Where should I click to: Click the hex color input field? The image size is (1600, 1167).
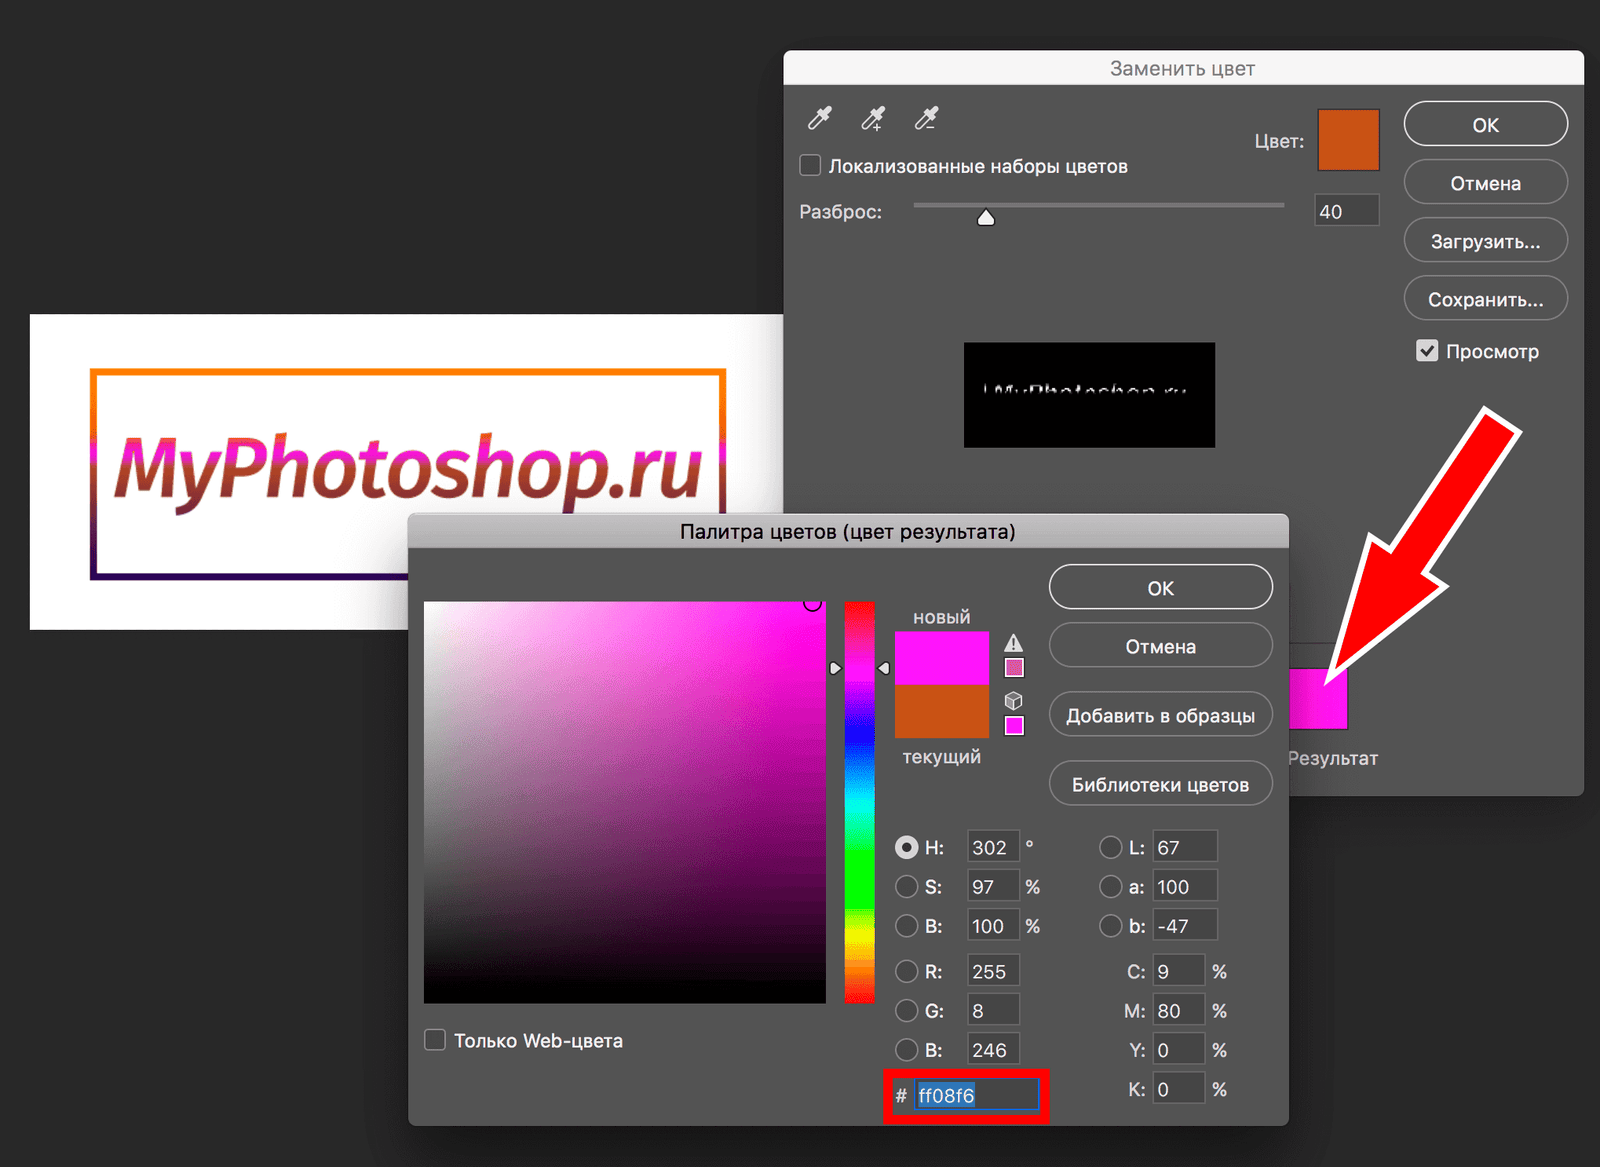(x=975, y=1096)
